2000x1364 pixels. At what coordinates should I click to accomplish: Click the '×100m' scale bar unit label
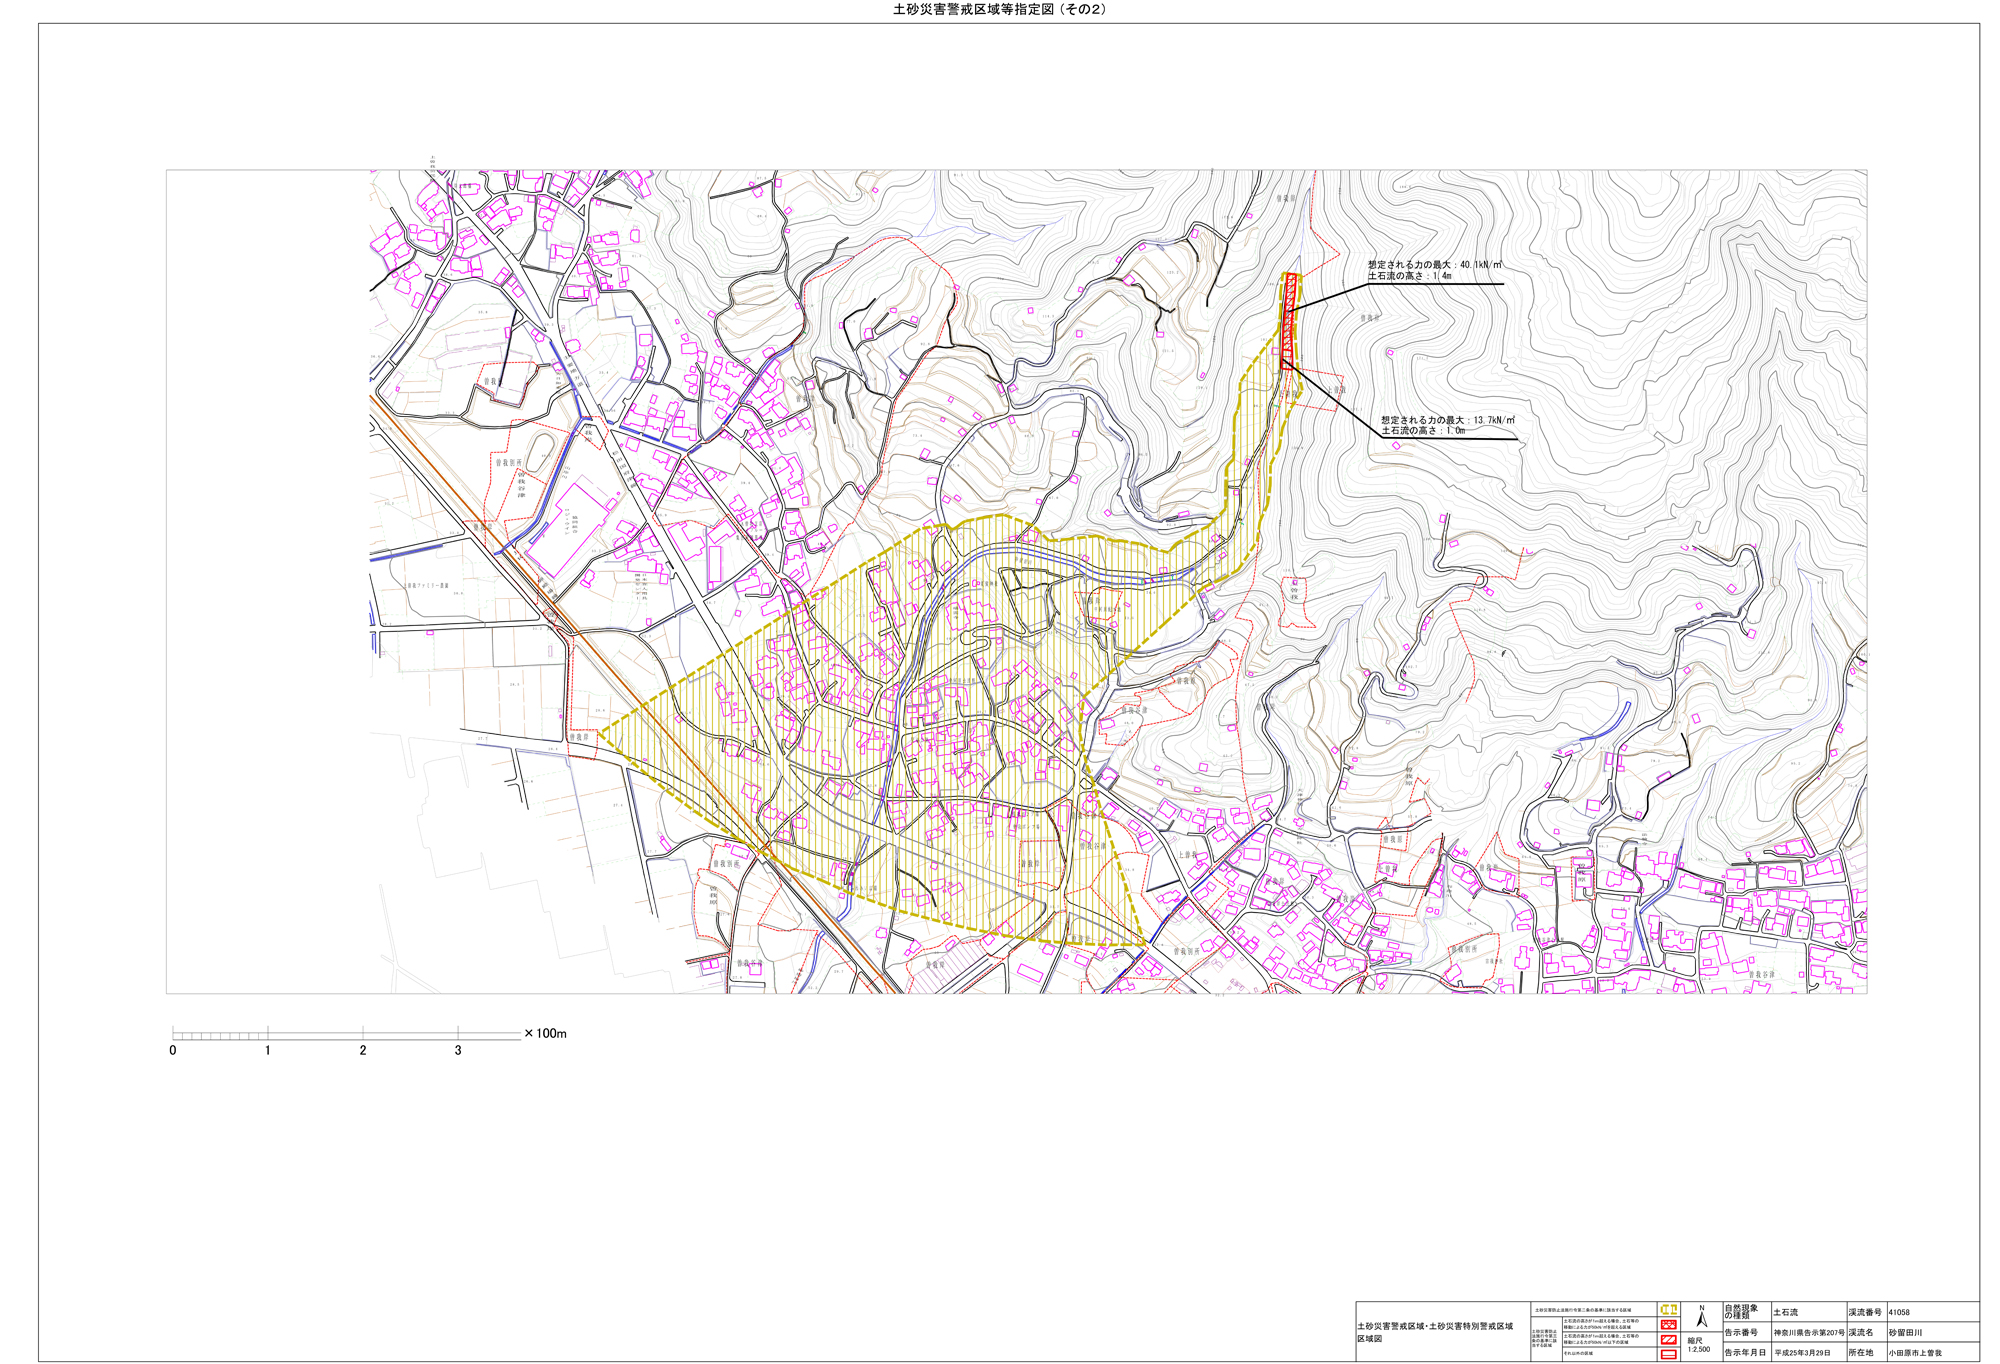[545, 1033]
